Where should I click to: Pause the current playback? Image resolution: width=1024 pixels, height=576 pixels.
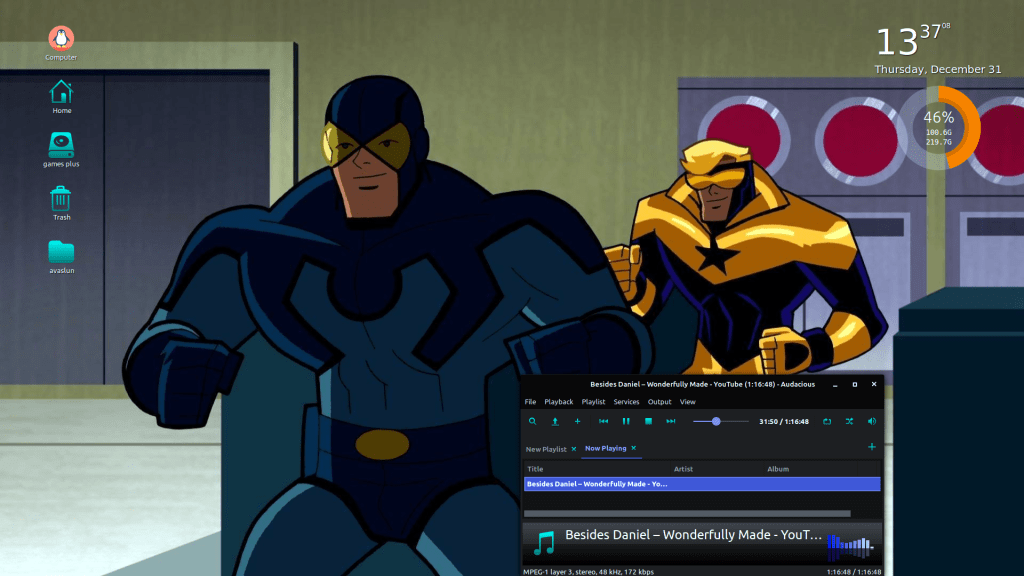pos(626,422)
